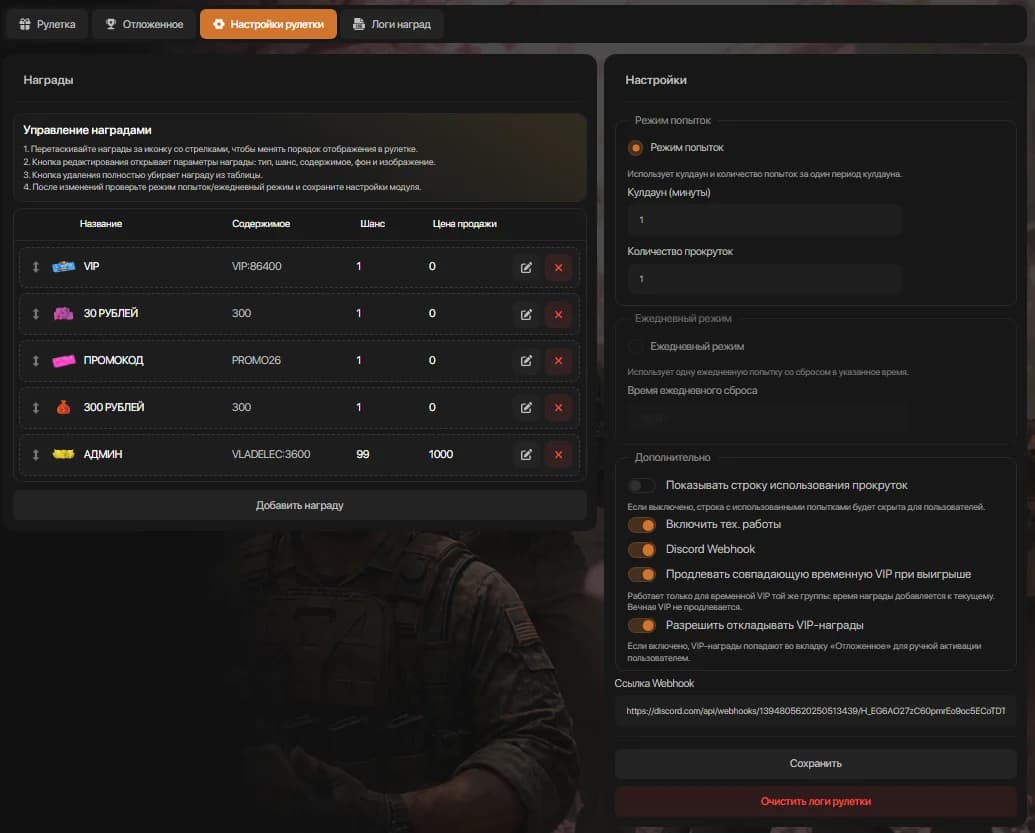Click the drag handle for АДМИН reward

pyautogui.click(x=36, y=454)
